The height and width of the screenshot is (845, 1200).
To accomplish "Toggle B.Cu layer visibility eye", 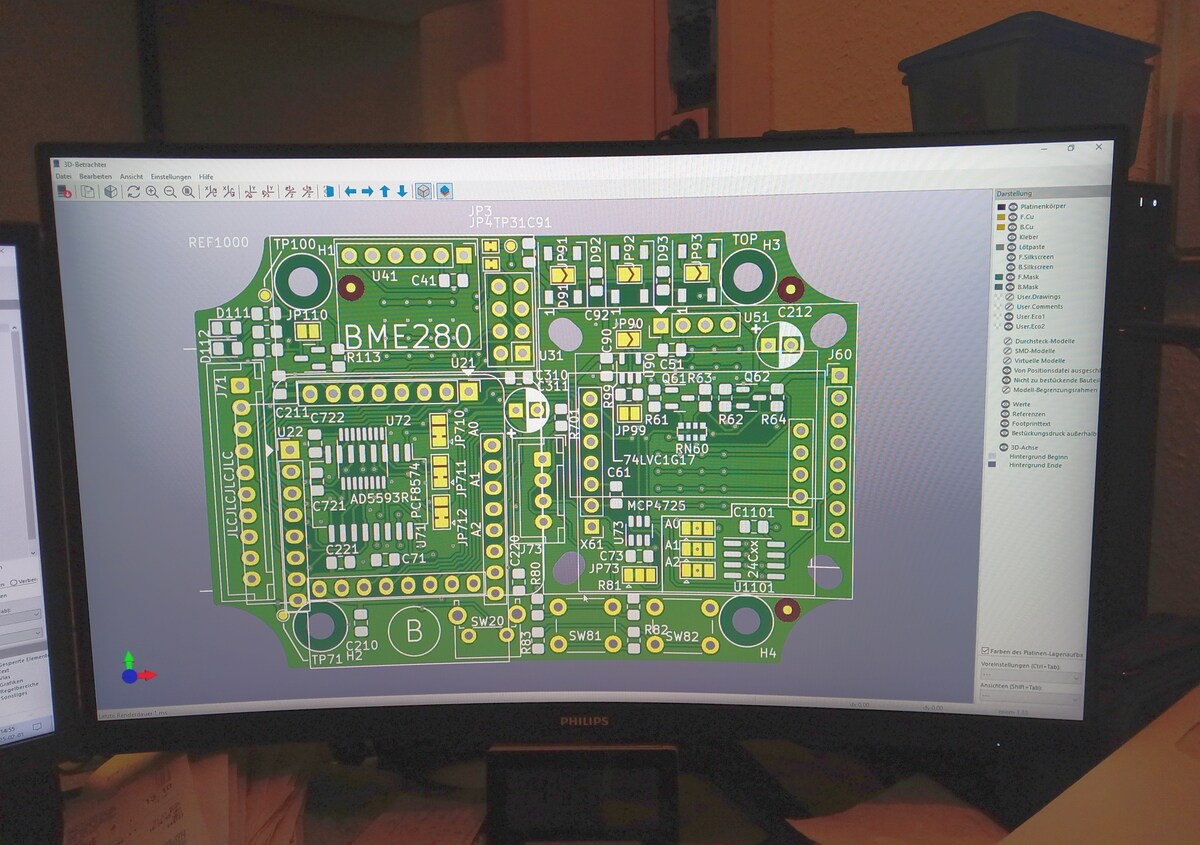I will coord(1013,227).
